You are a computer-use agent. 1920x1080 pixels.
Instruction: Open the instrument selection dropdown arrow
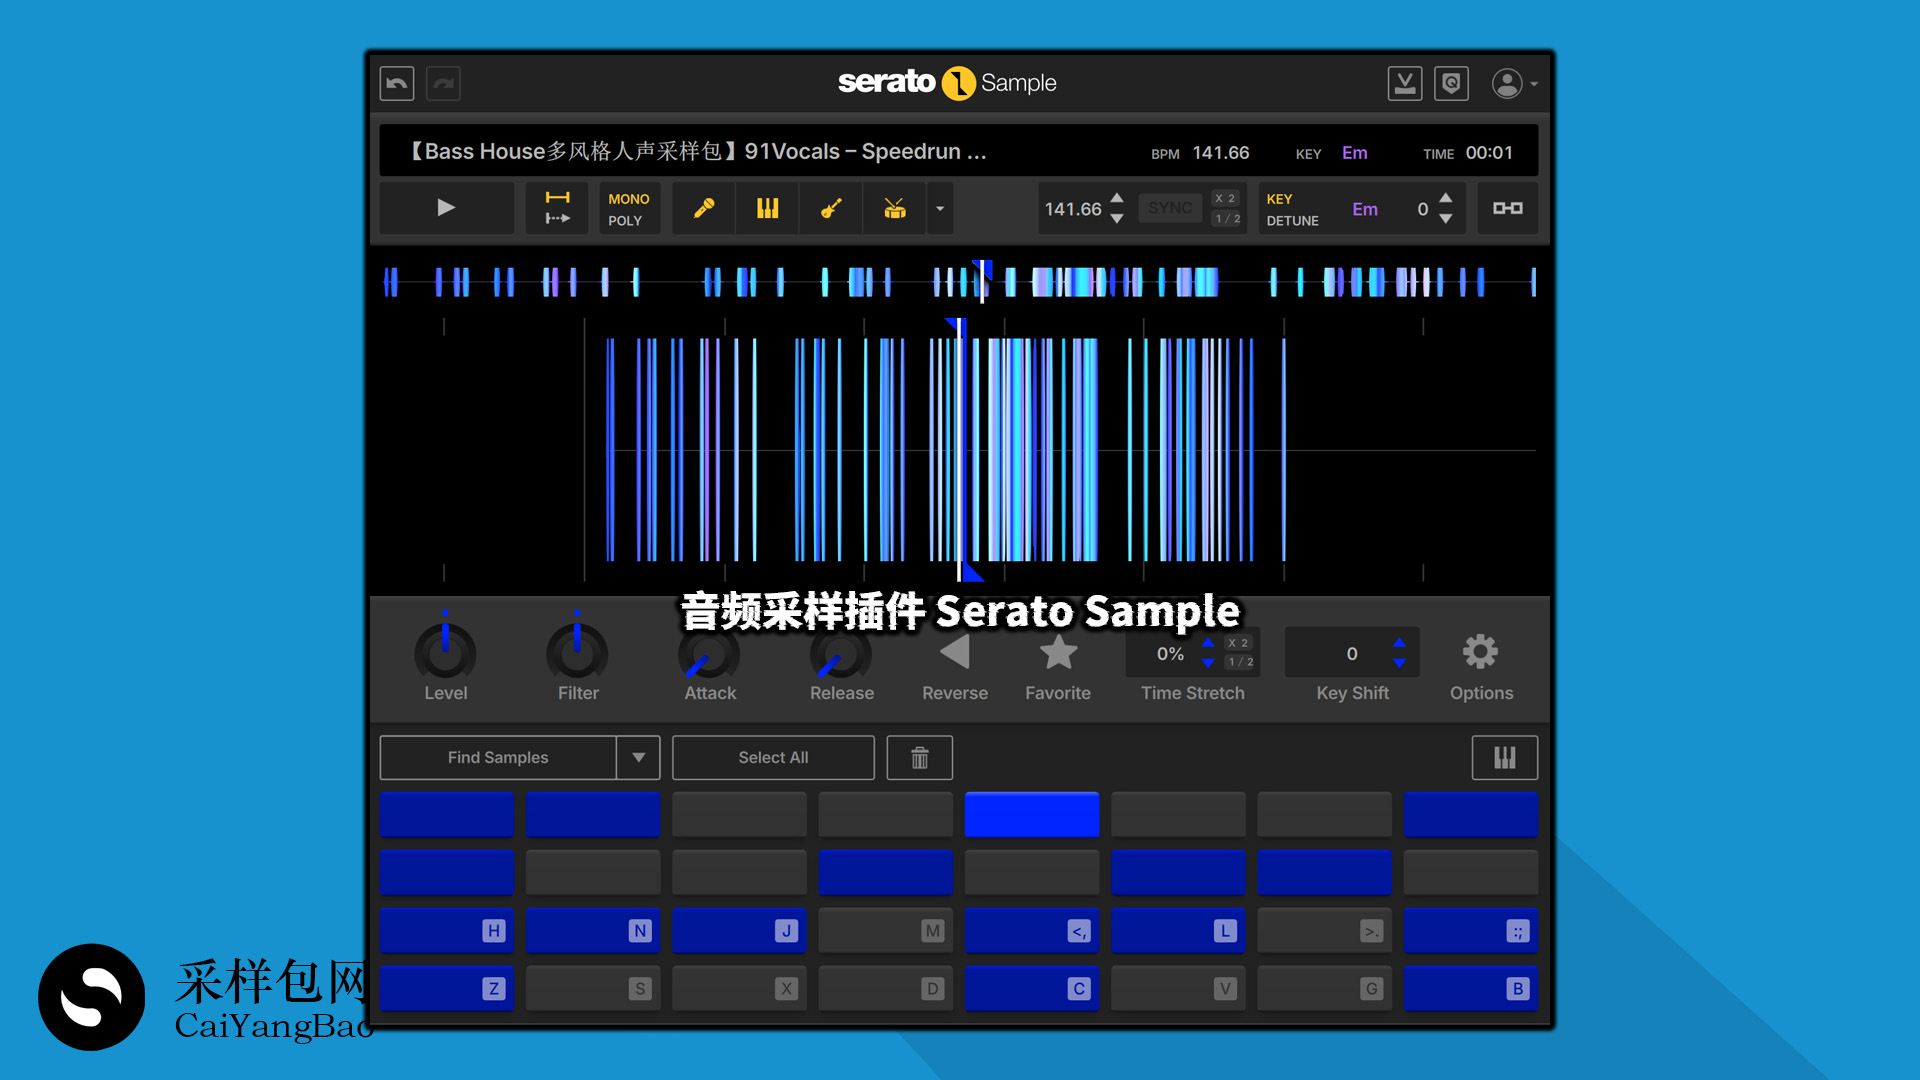(939, 208)
